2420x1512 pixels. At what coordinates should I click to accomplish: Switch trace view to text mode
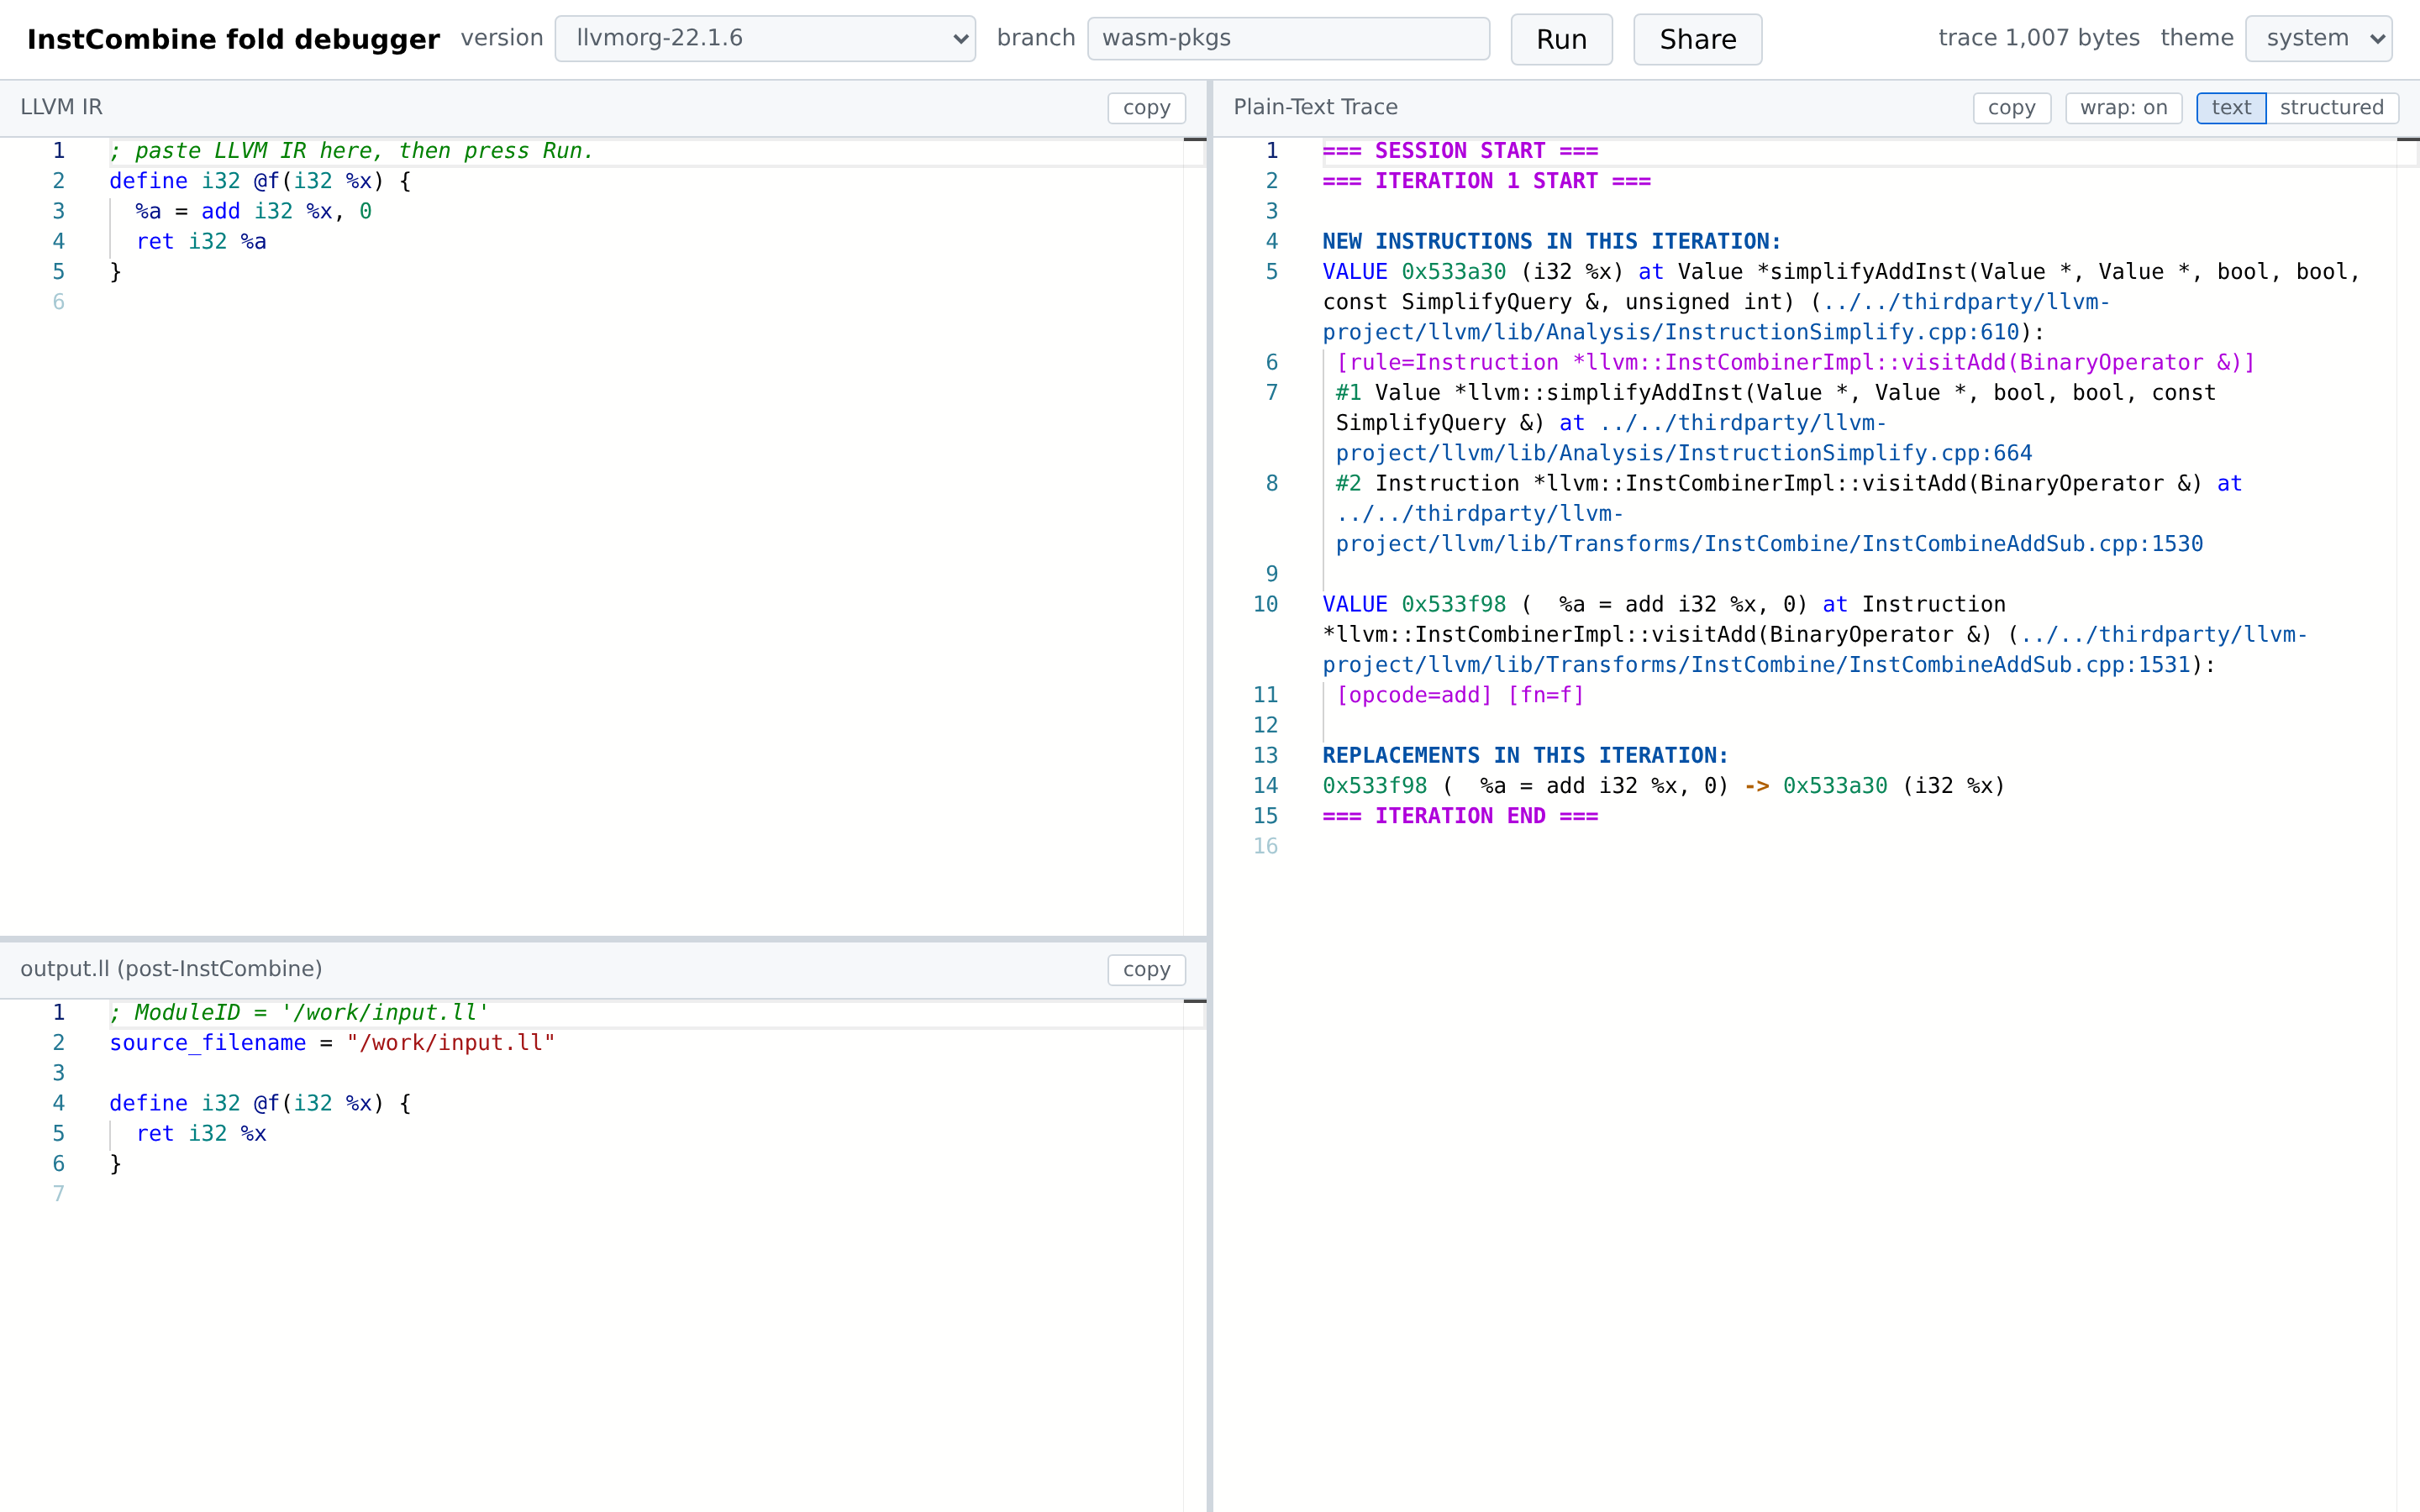[2231, 108]
